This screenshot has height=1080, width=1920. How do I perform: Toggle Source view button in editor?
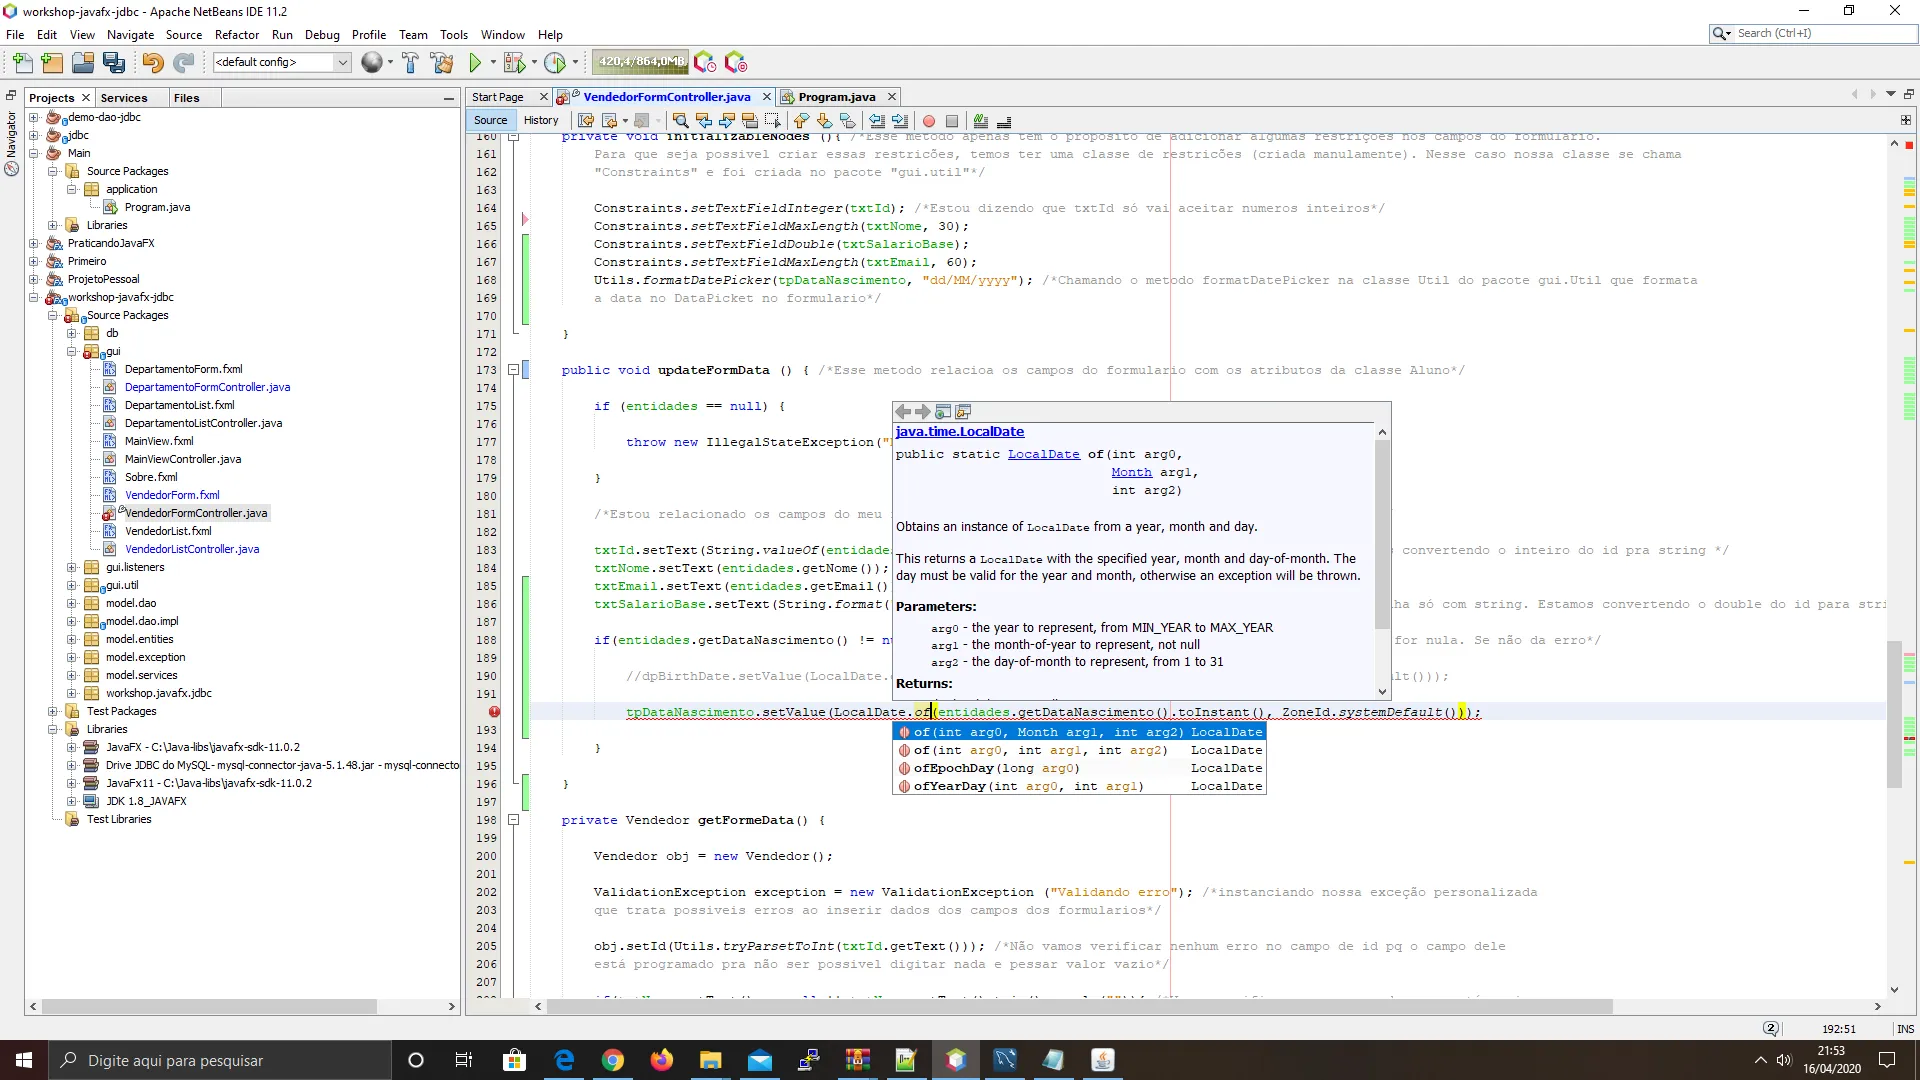pos(490,120)
